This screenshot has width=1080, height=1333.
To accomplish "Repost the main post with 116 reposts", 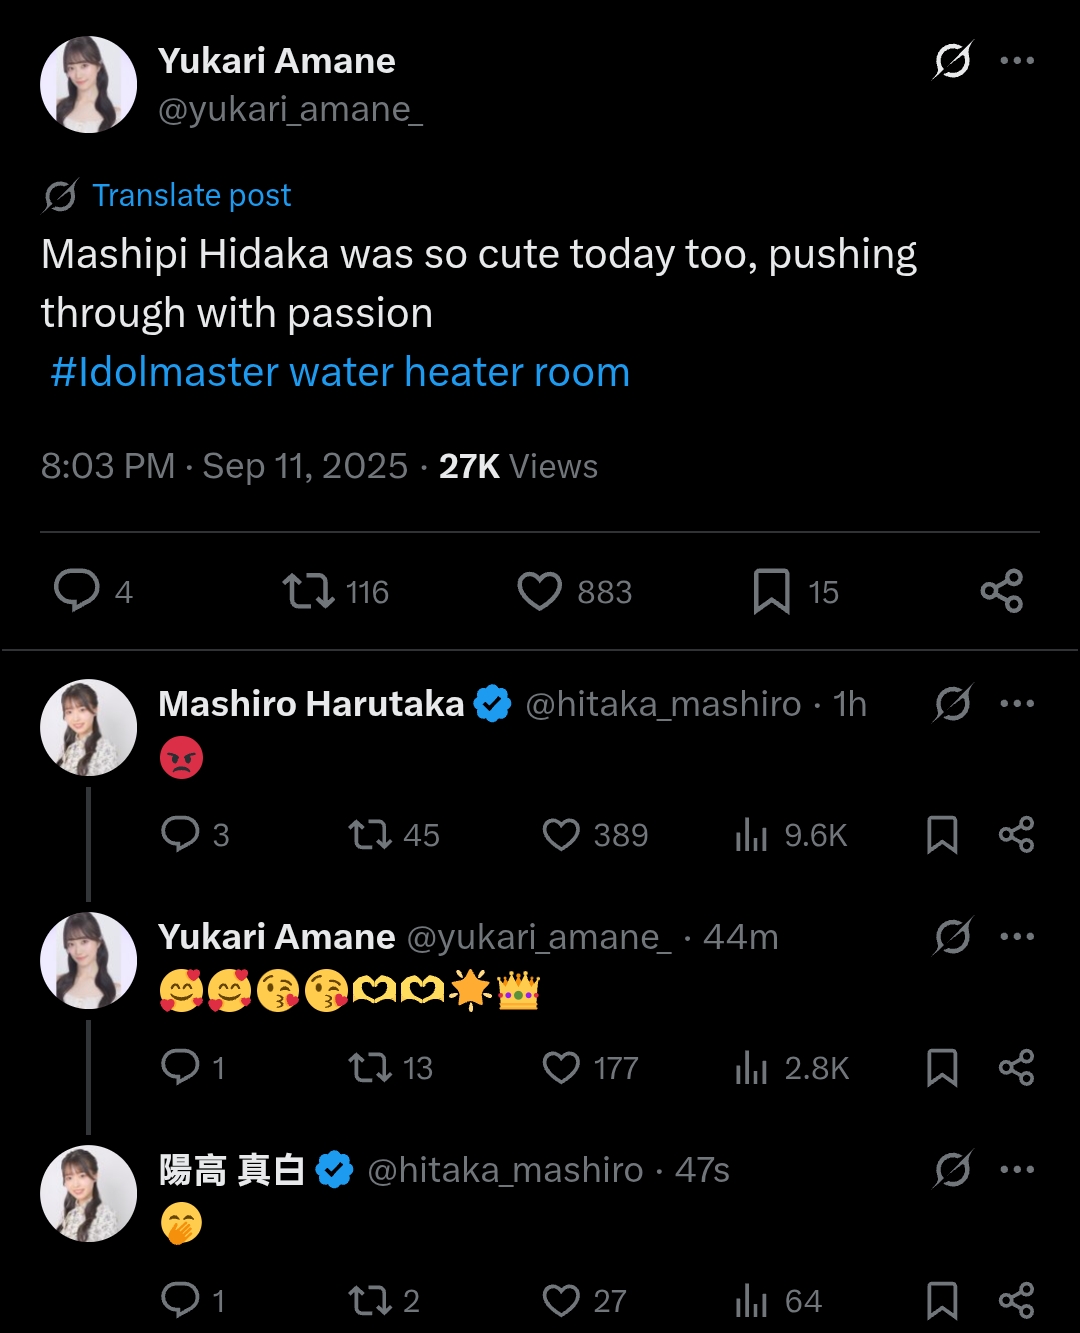I will coord(308,591).
